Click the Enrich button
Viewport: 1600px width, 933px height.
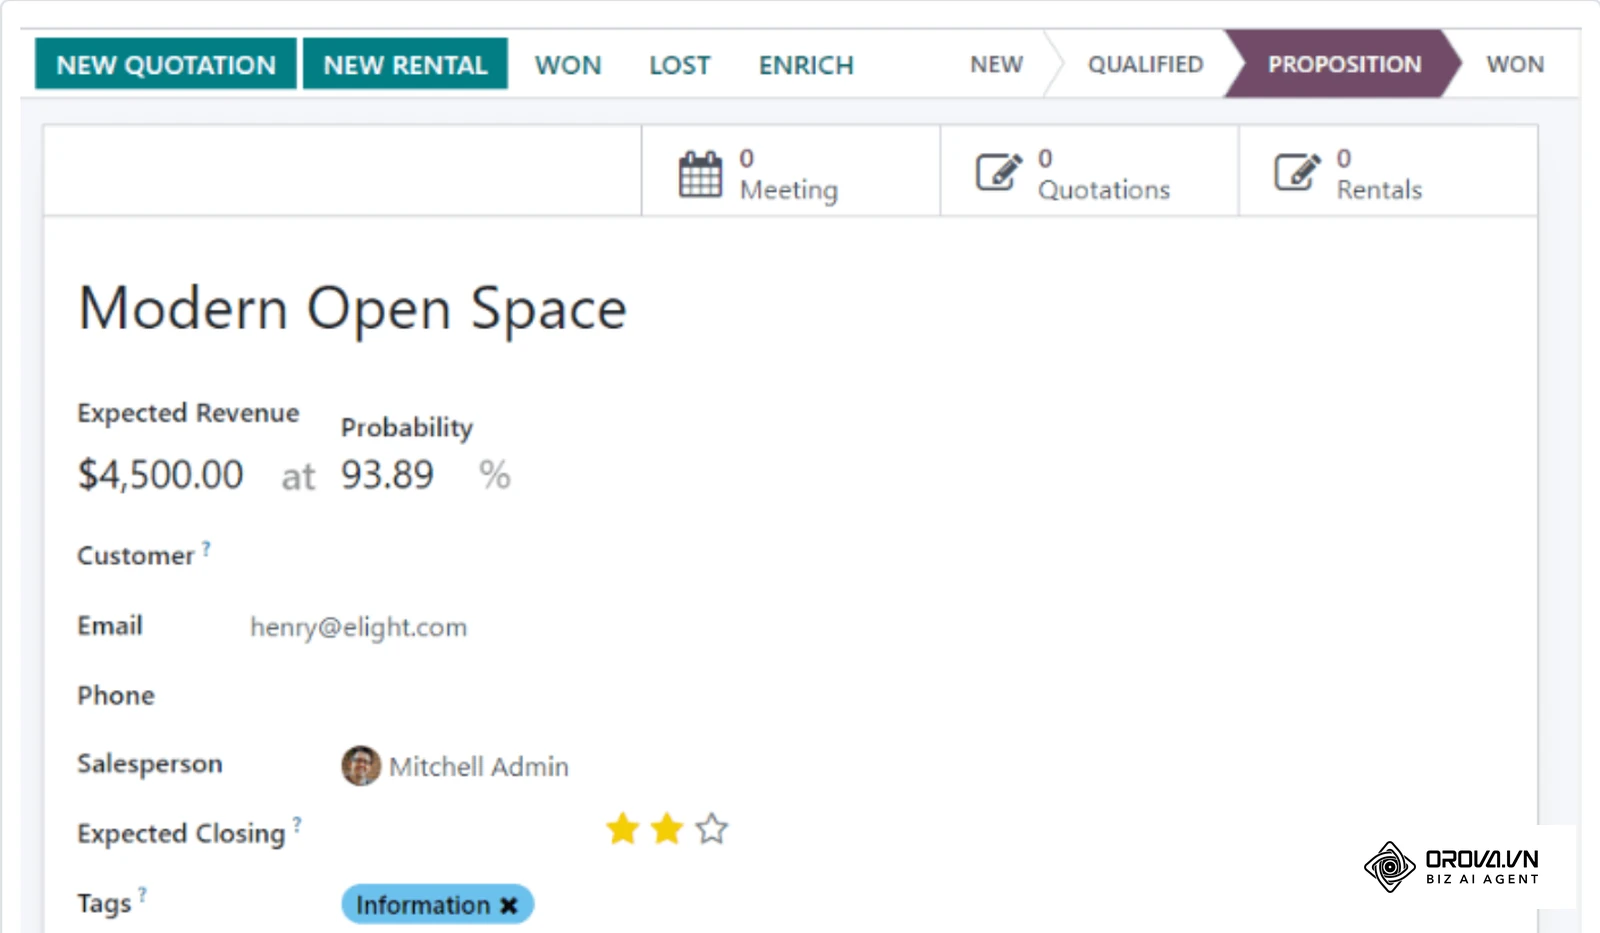tap(806, 65)
